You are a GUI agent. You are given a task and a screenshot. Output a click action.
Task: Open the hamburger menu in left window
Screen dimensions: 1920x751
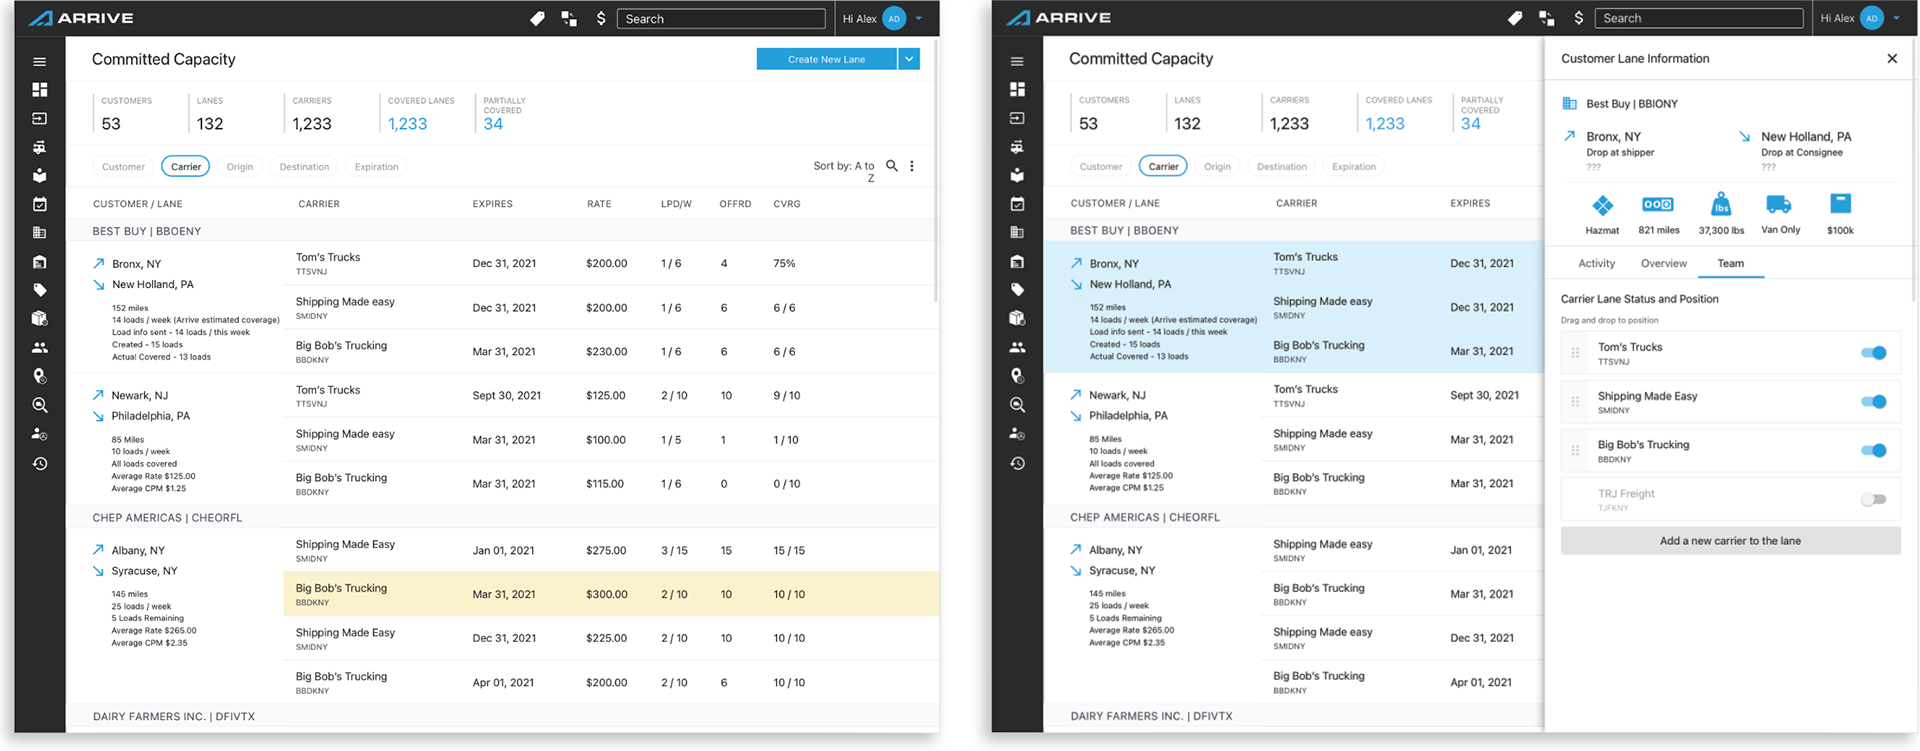tap(40, 61)
